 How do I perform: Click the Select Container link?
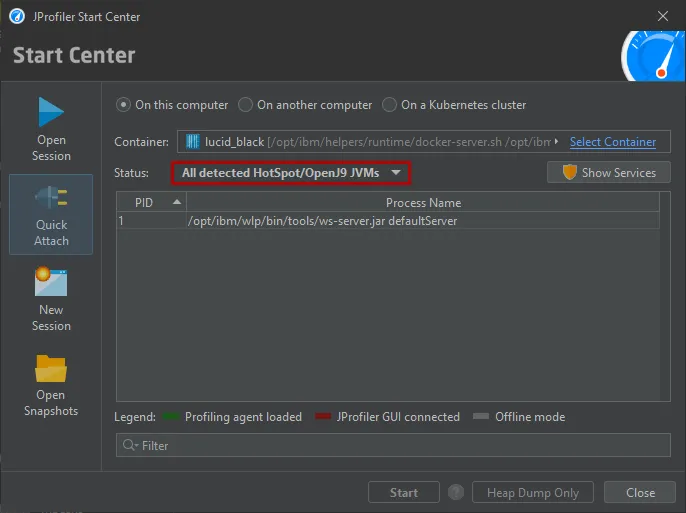click(612, 142)
